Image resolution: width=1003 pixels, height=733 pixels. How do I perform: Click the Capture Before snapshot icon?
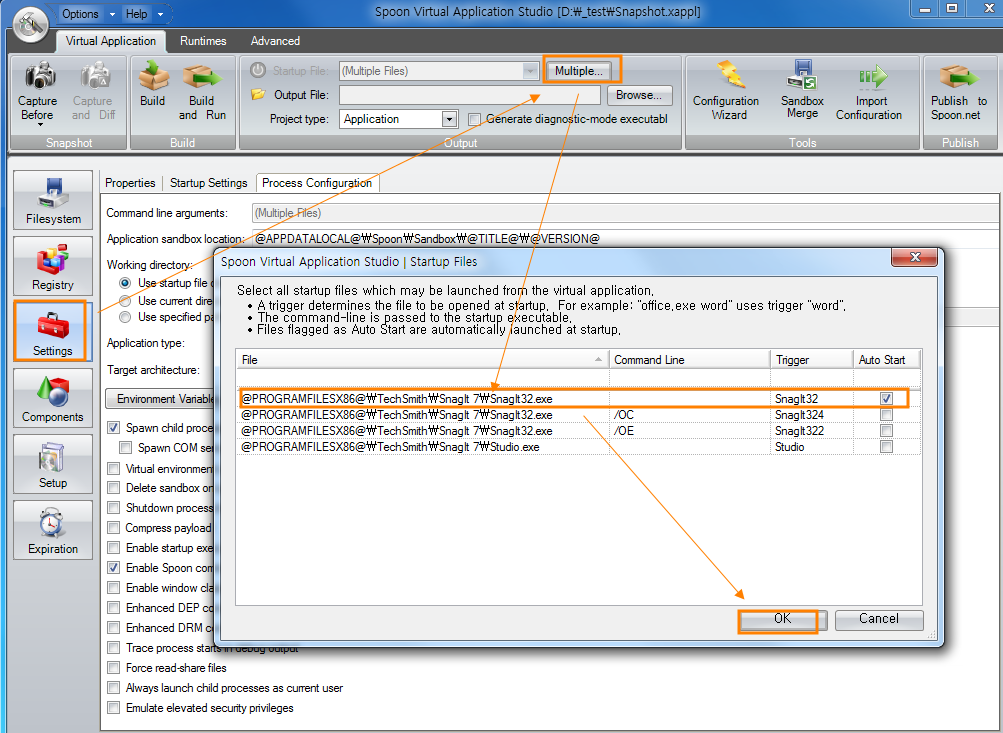pos(40,76)
